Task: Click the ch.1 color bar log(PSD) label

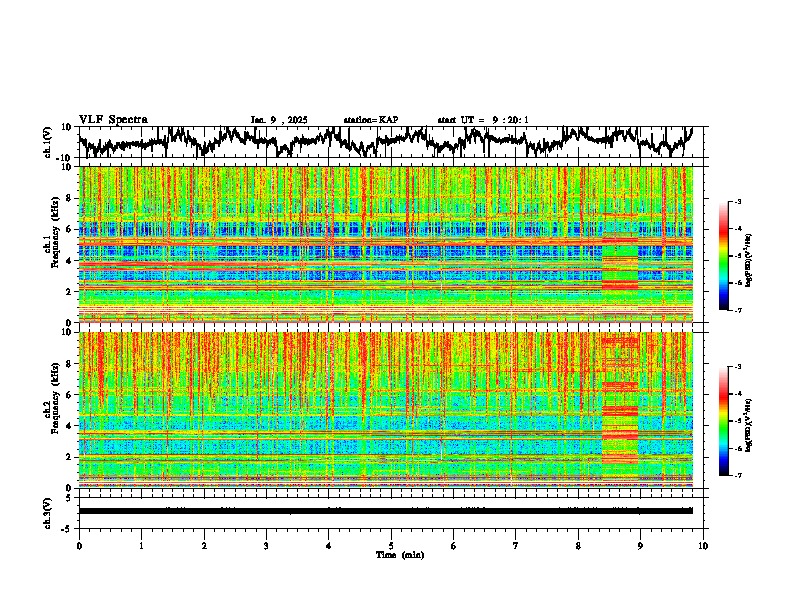Action: 749,261
